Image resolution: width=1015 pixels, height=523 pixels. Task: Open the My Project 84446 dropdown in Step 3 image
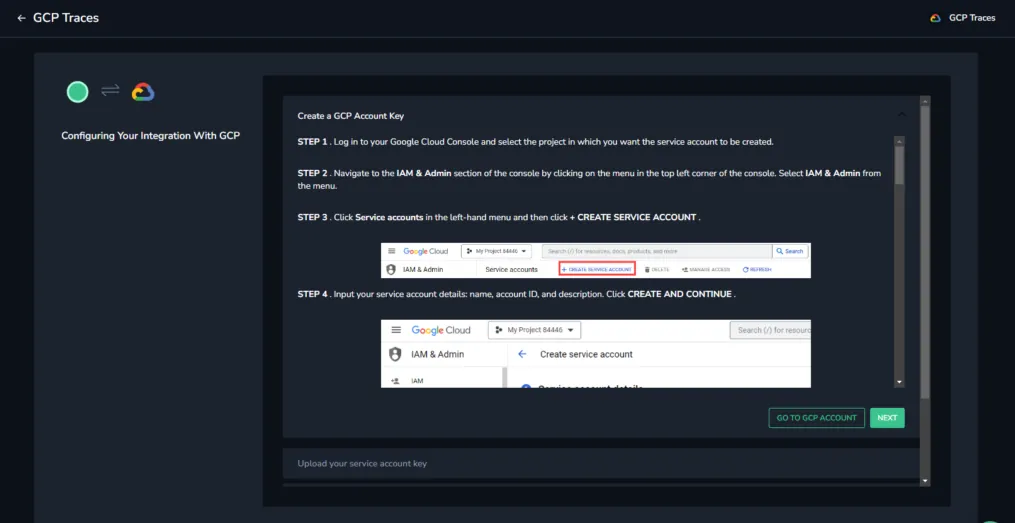click(496, 251)
